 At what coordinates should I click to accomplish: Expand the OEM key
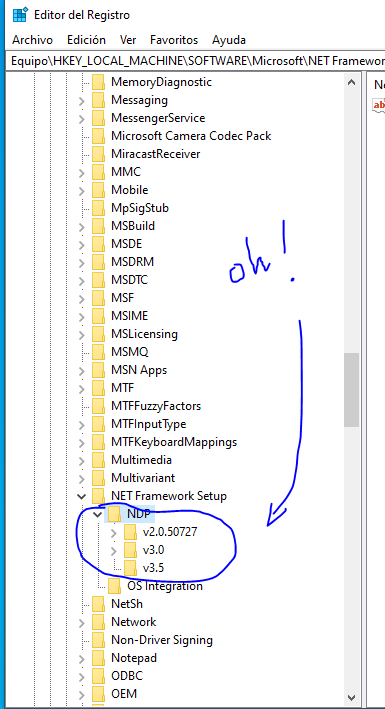81,695
